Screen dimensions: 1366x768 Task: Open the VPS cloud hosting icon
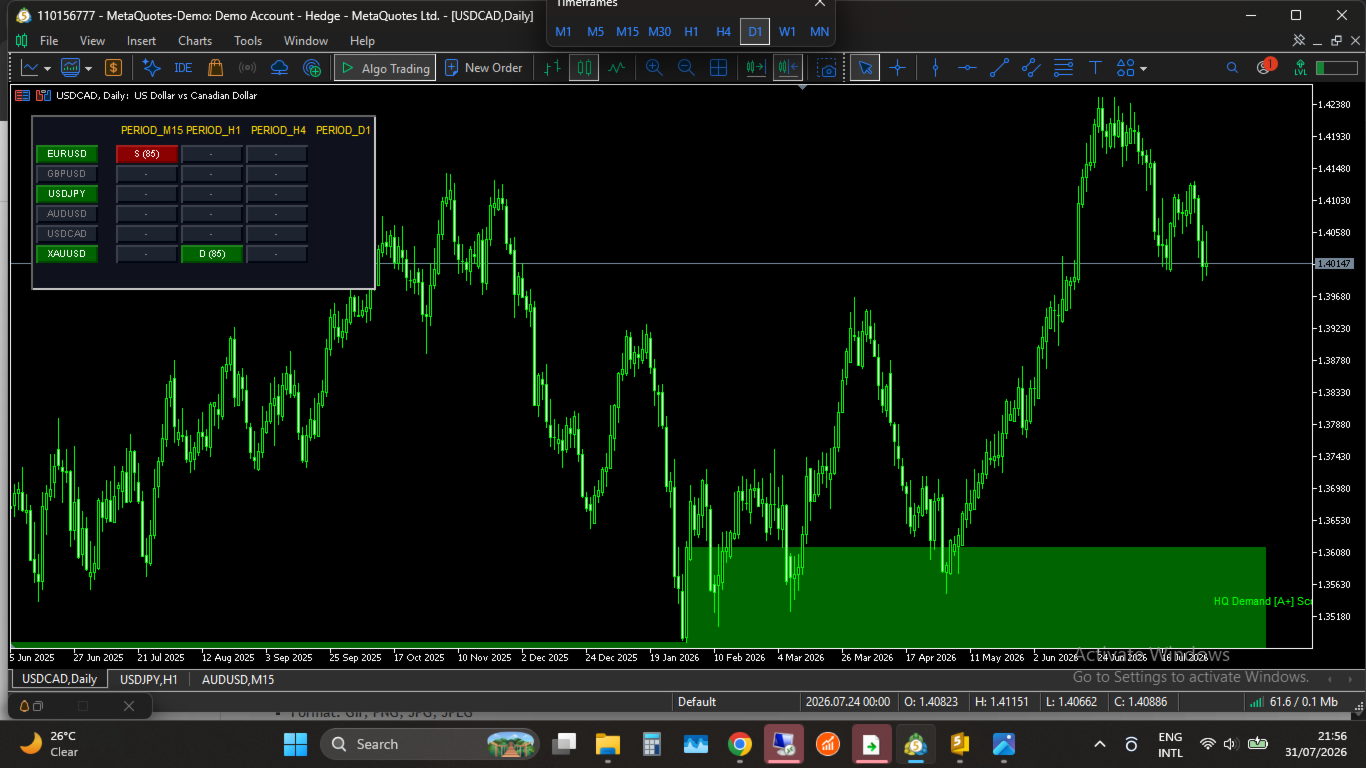[x=280, y=68]
